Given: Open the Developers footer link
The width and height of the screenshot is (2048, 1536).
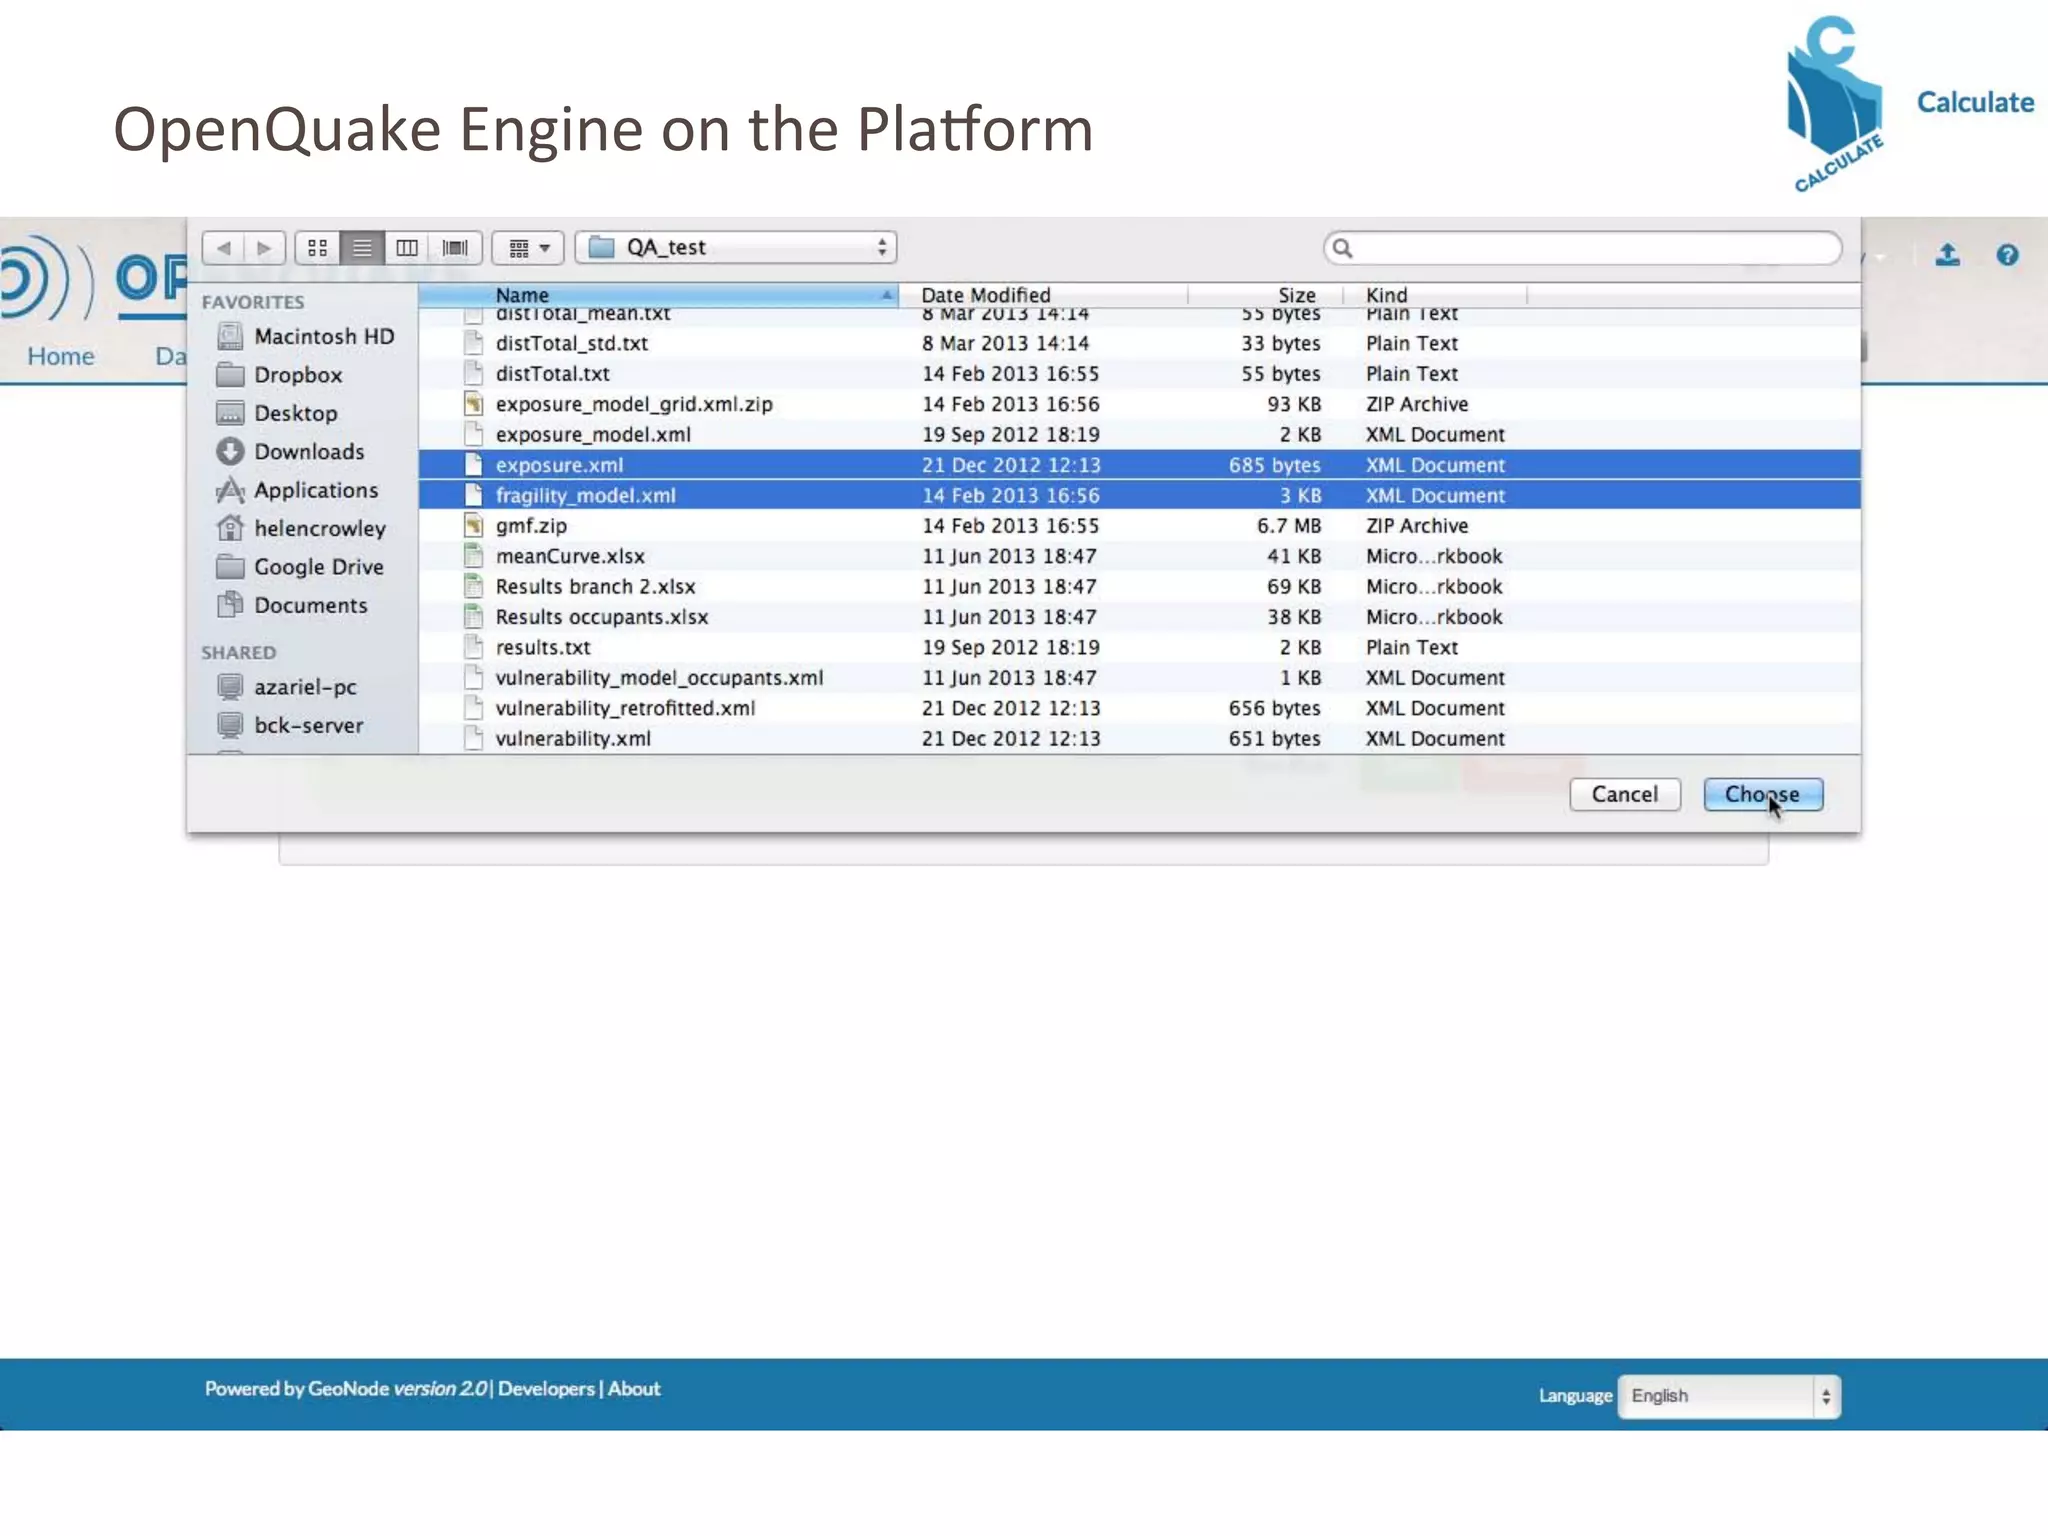Looking at the screenshot, I should click(546, 1388).
